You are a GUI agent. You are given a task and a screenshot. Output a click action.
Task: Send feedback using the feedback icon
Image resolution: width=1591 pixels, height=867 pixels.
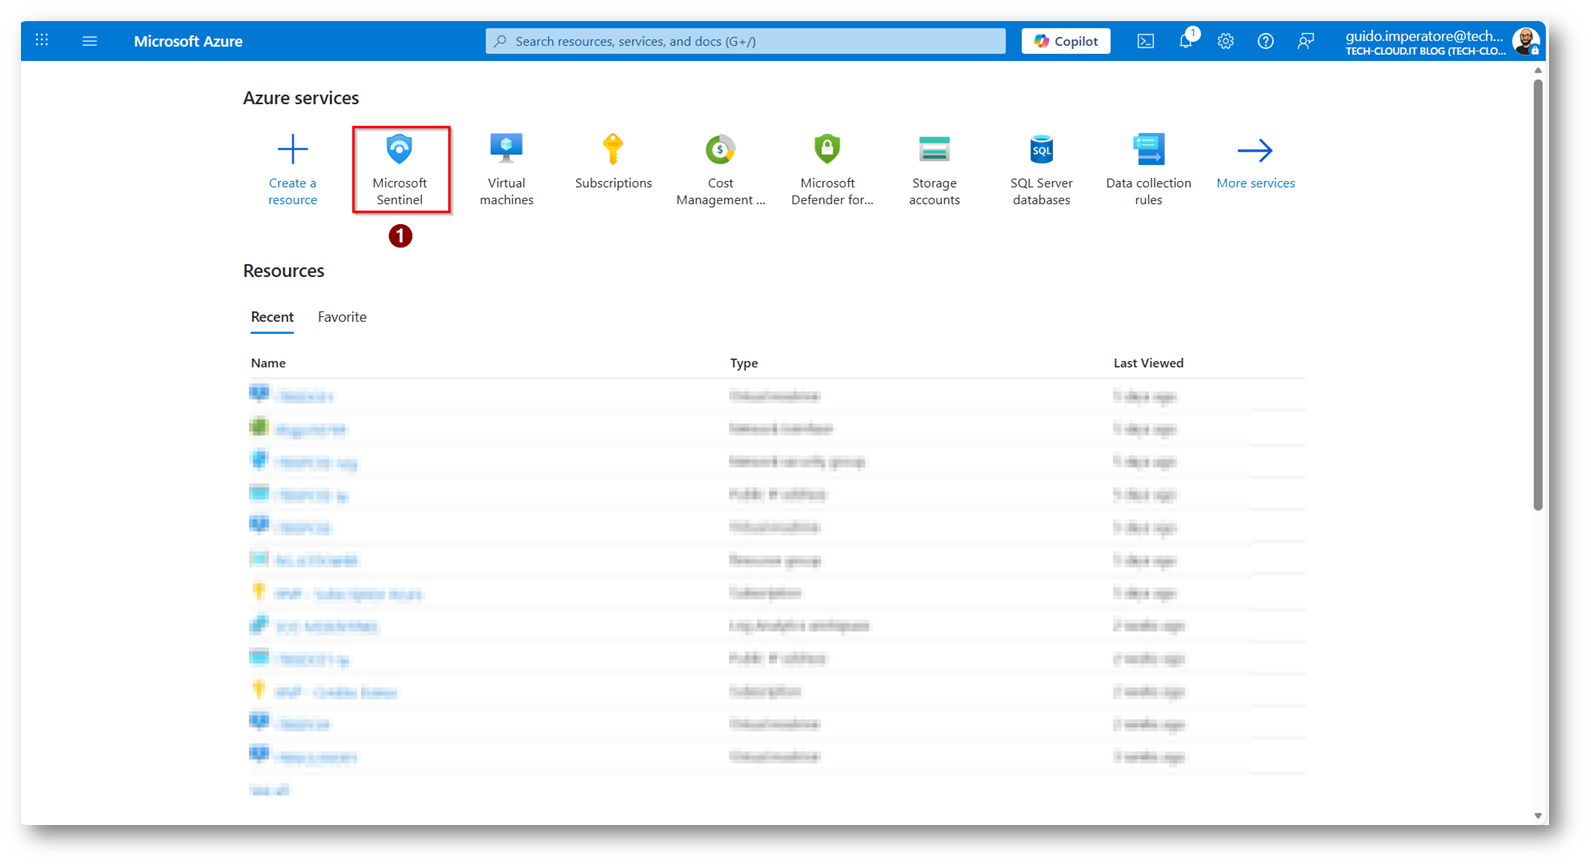[x=1306, y=41]
